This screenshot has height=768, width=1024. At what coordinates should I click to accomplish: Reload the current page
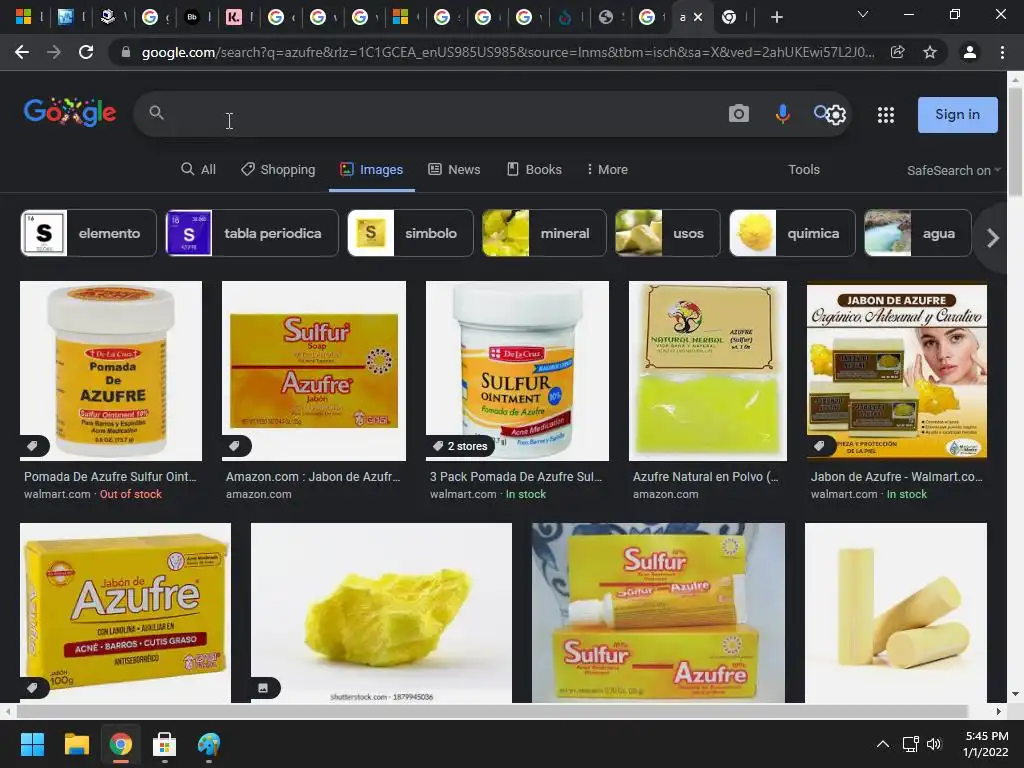click(x=86, y=52)
